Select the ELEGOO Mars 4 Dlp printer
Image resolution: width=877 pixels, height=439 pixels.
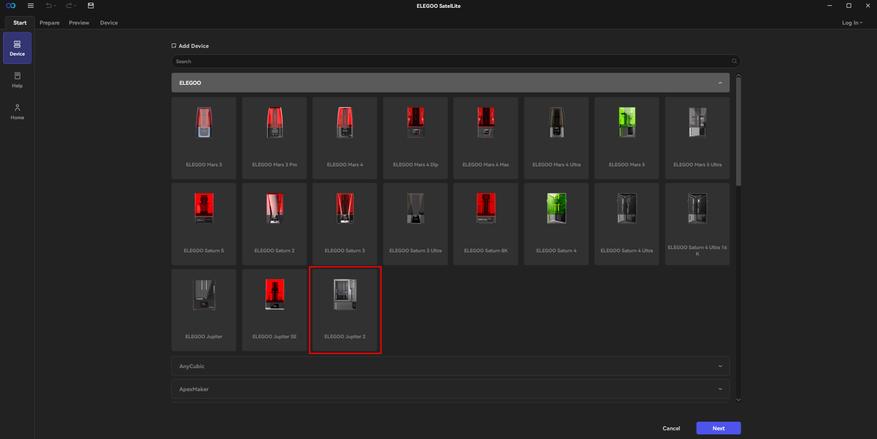tap(415, 138)
